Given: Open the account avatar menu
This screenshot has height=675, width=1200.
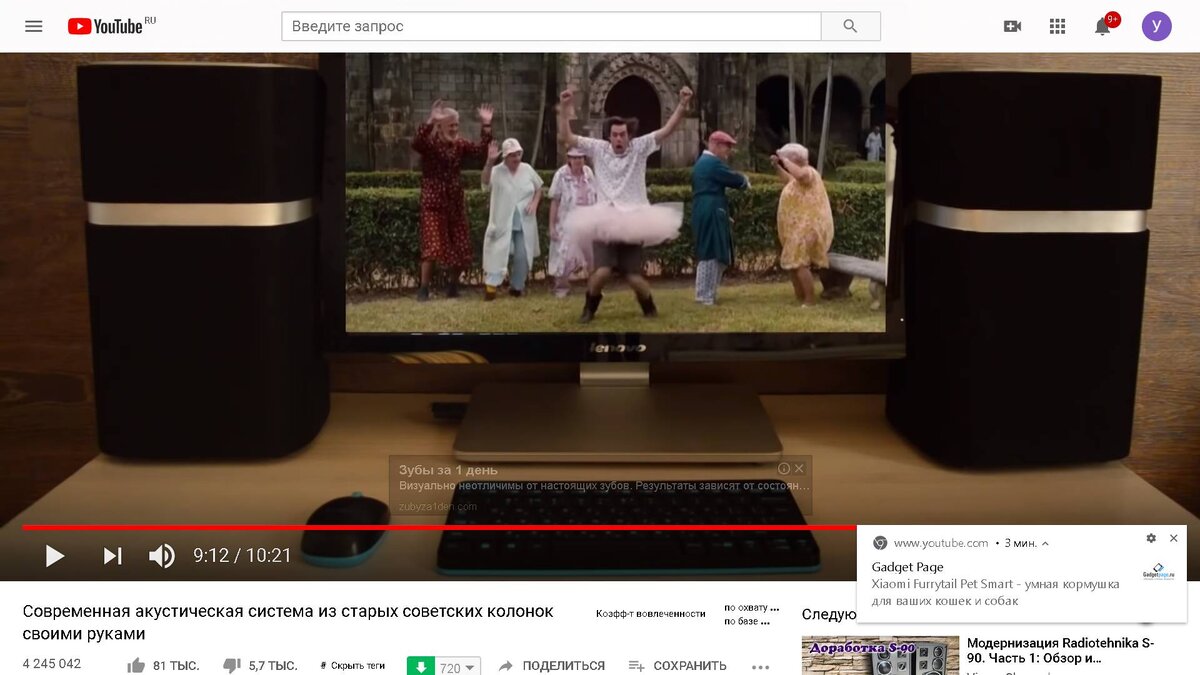Looking at the screenshot, I should click(x=1156, y=26).
